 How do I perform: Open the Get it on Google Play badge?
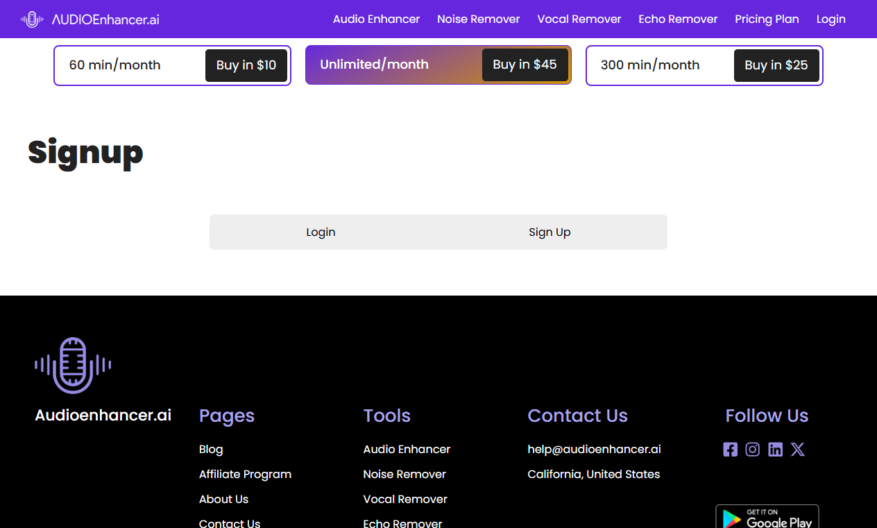[x=767, y=517]
